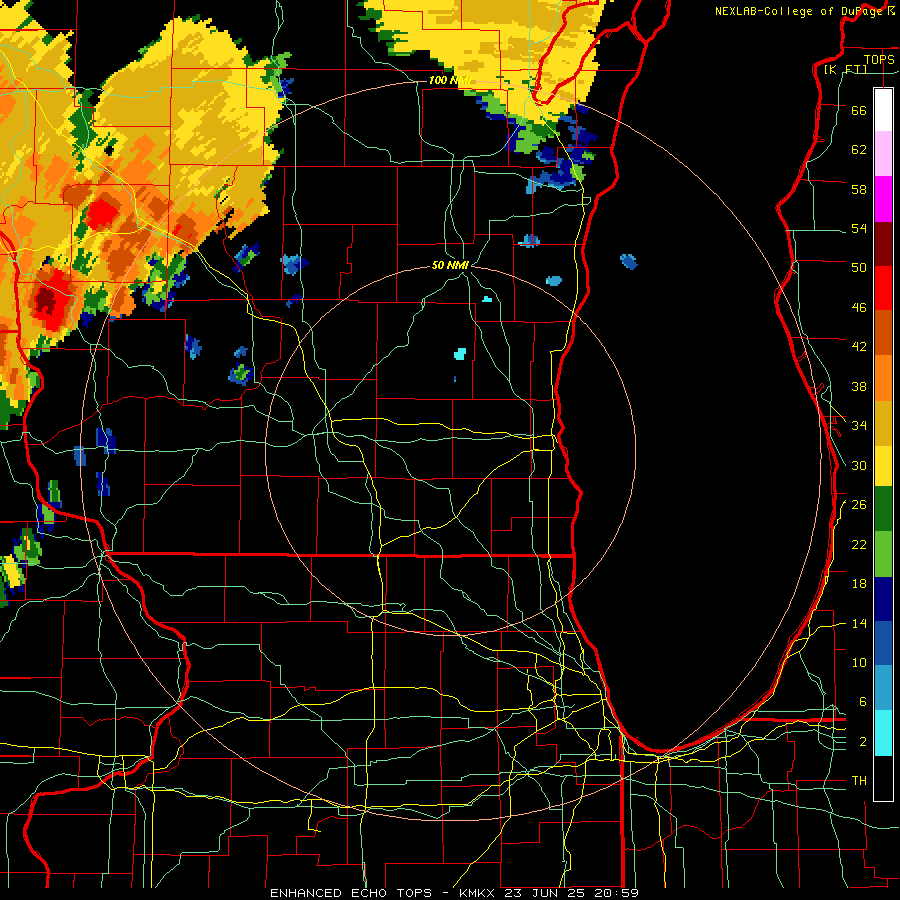Pick the magenta segment of the color scale
Viewport: 900px width, 900px height.
(883, 199)
